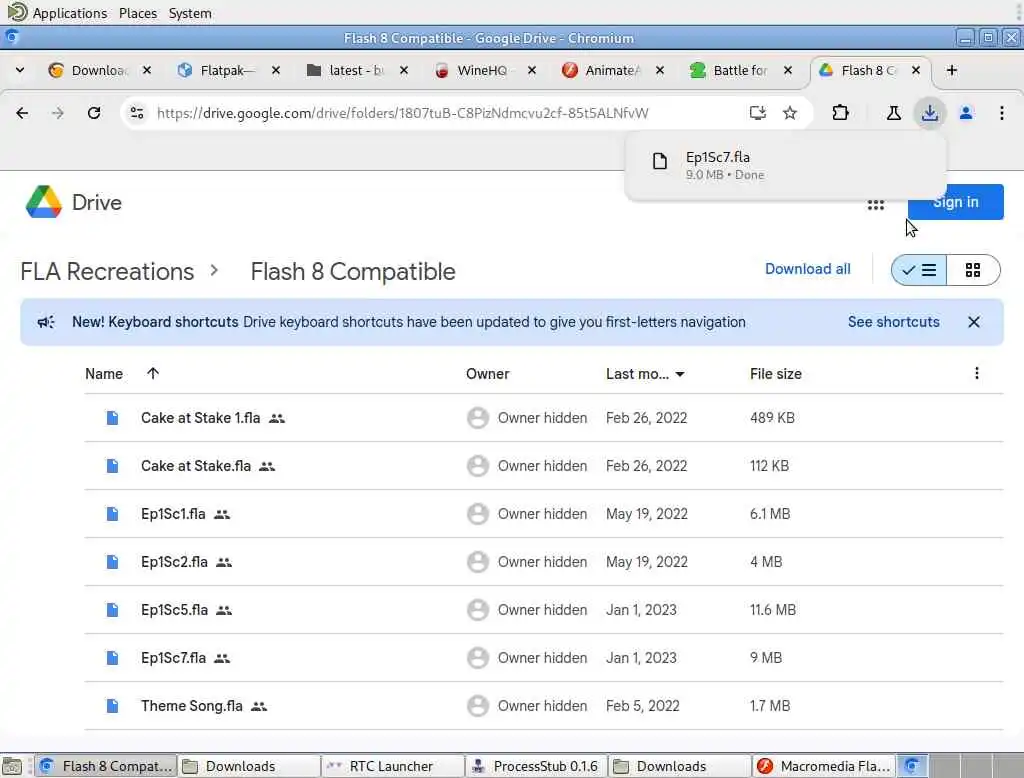The image size is (1024, 778).
Task: Bookmark this page with the star icon
Action: 790,113
